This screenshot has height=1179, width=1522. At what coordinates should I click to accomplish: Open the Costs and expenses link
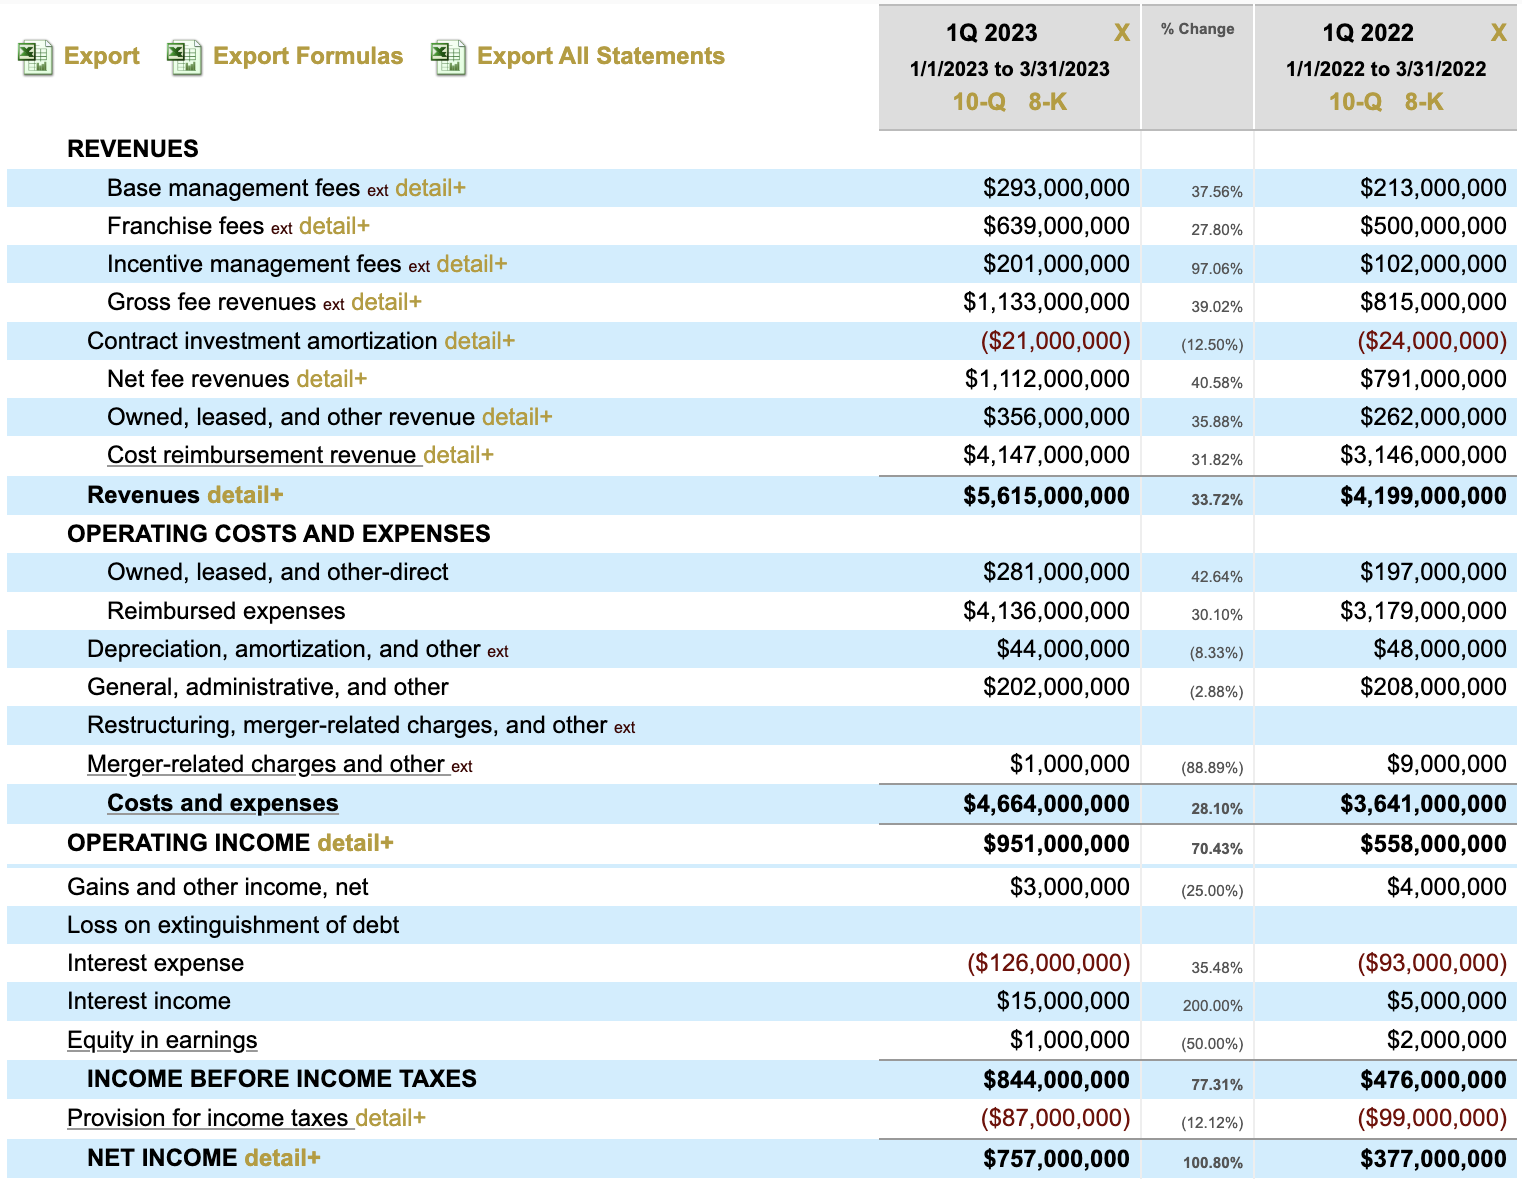click(222, 803)
